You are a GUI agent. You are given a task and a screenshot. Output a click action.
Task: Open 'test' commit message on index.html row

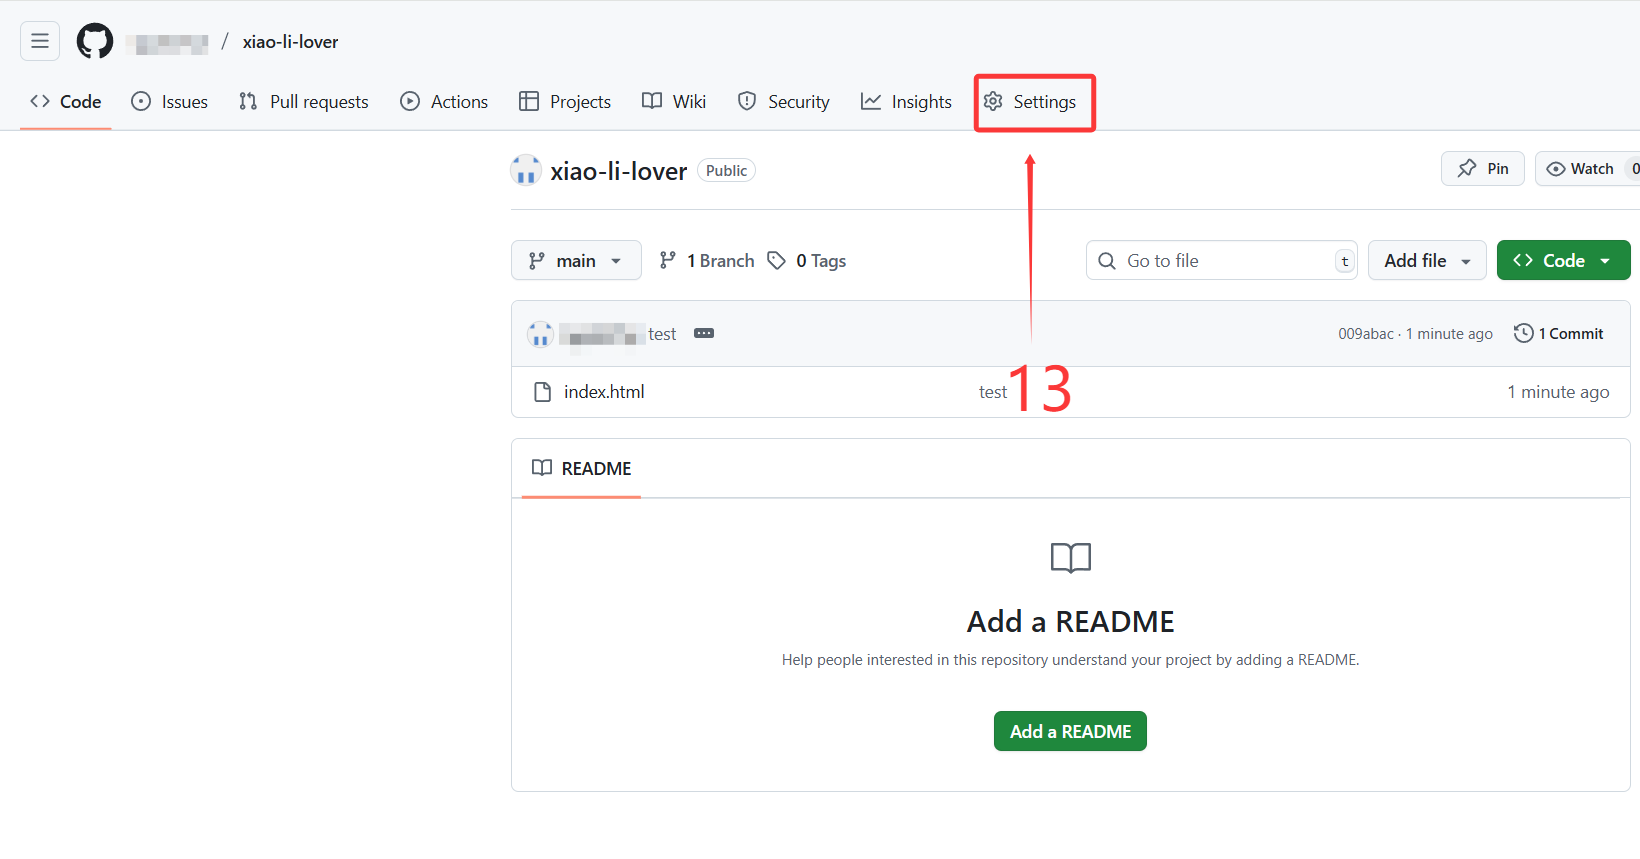coord(992,392)
